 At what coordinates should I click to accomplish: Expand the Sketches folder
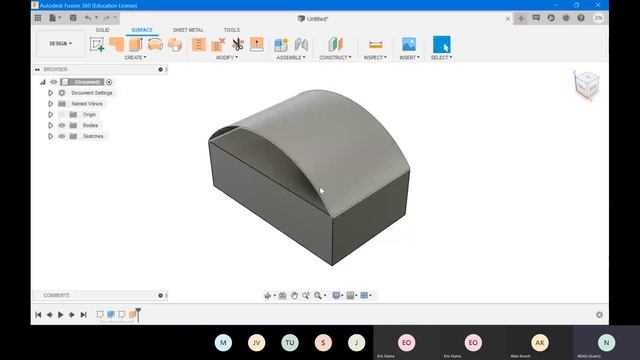51,136
